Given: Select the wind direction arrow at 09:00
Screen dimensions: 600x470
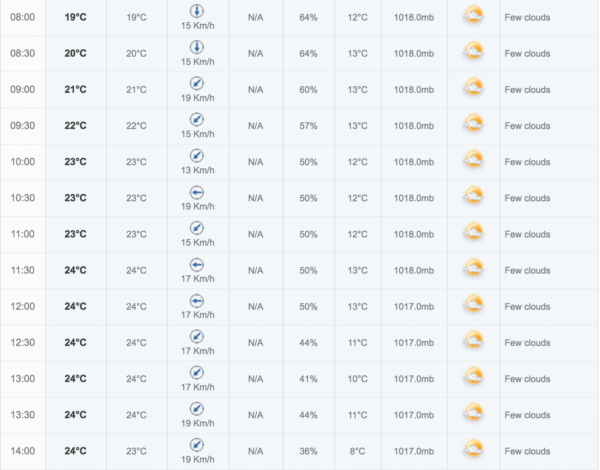Looking at the screenshot, I should (197, 83).
